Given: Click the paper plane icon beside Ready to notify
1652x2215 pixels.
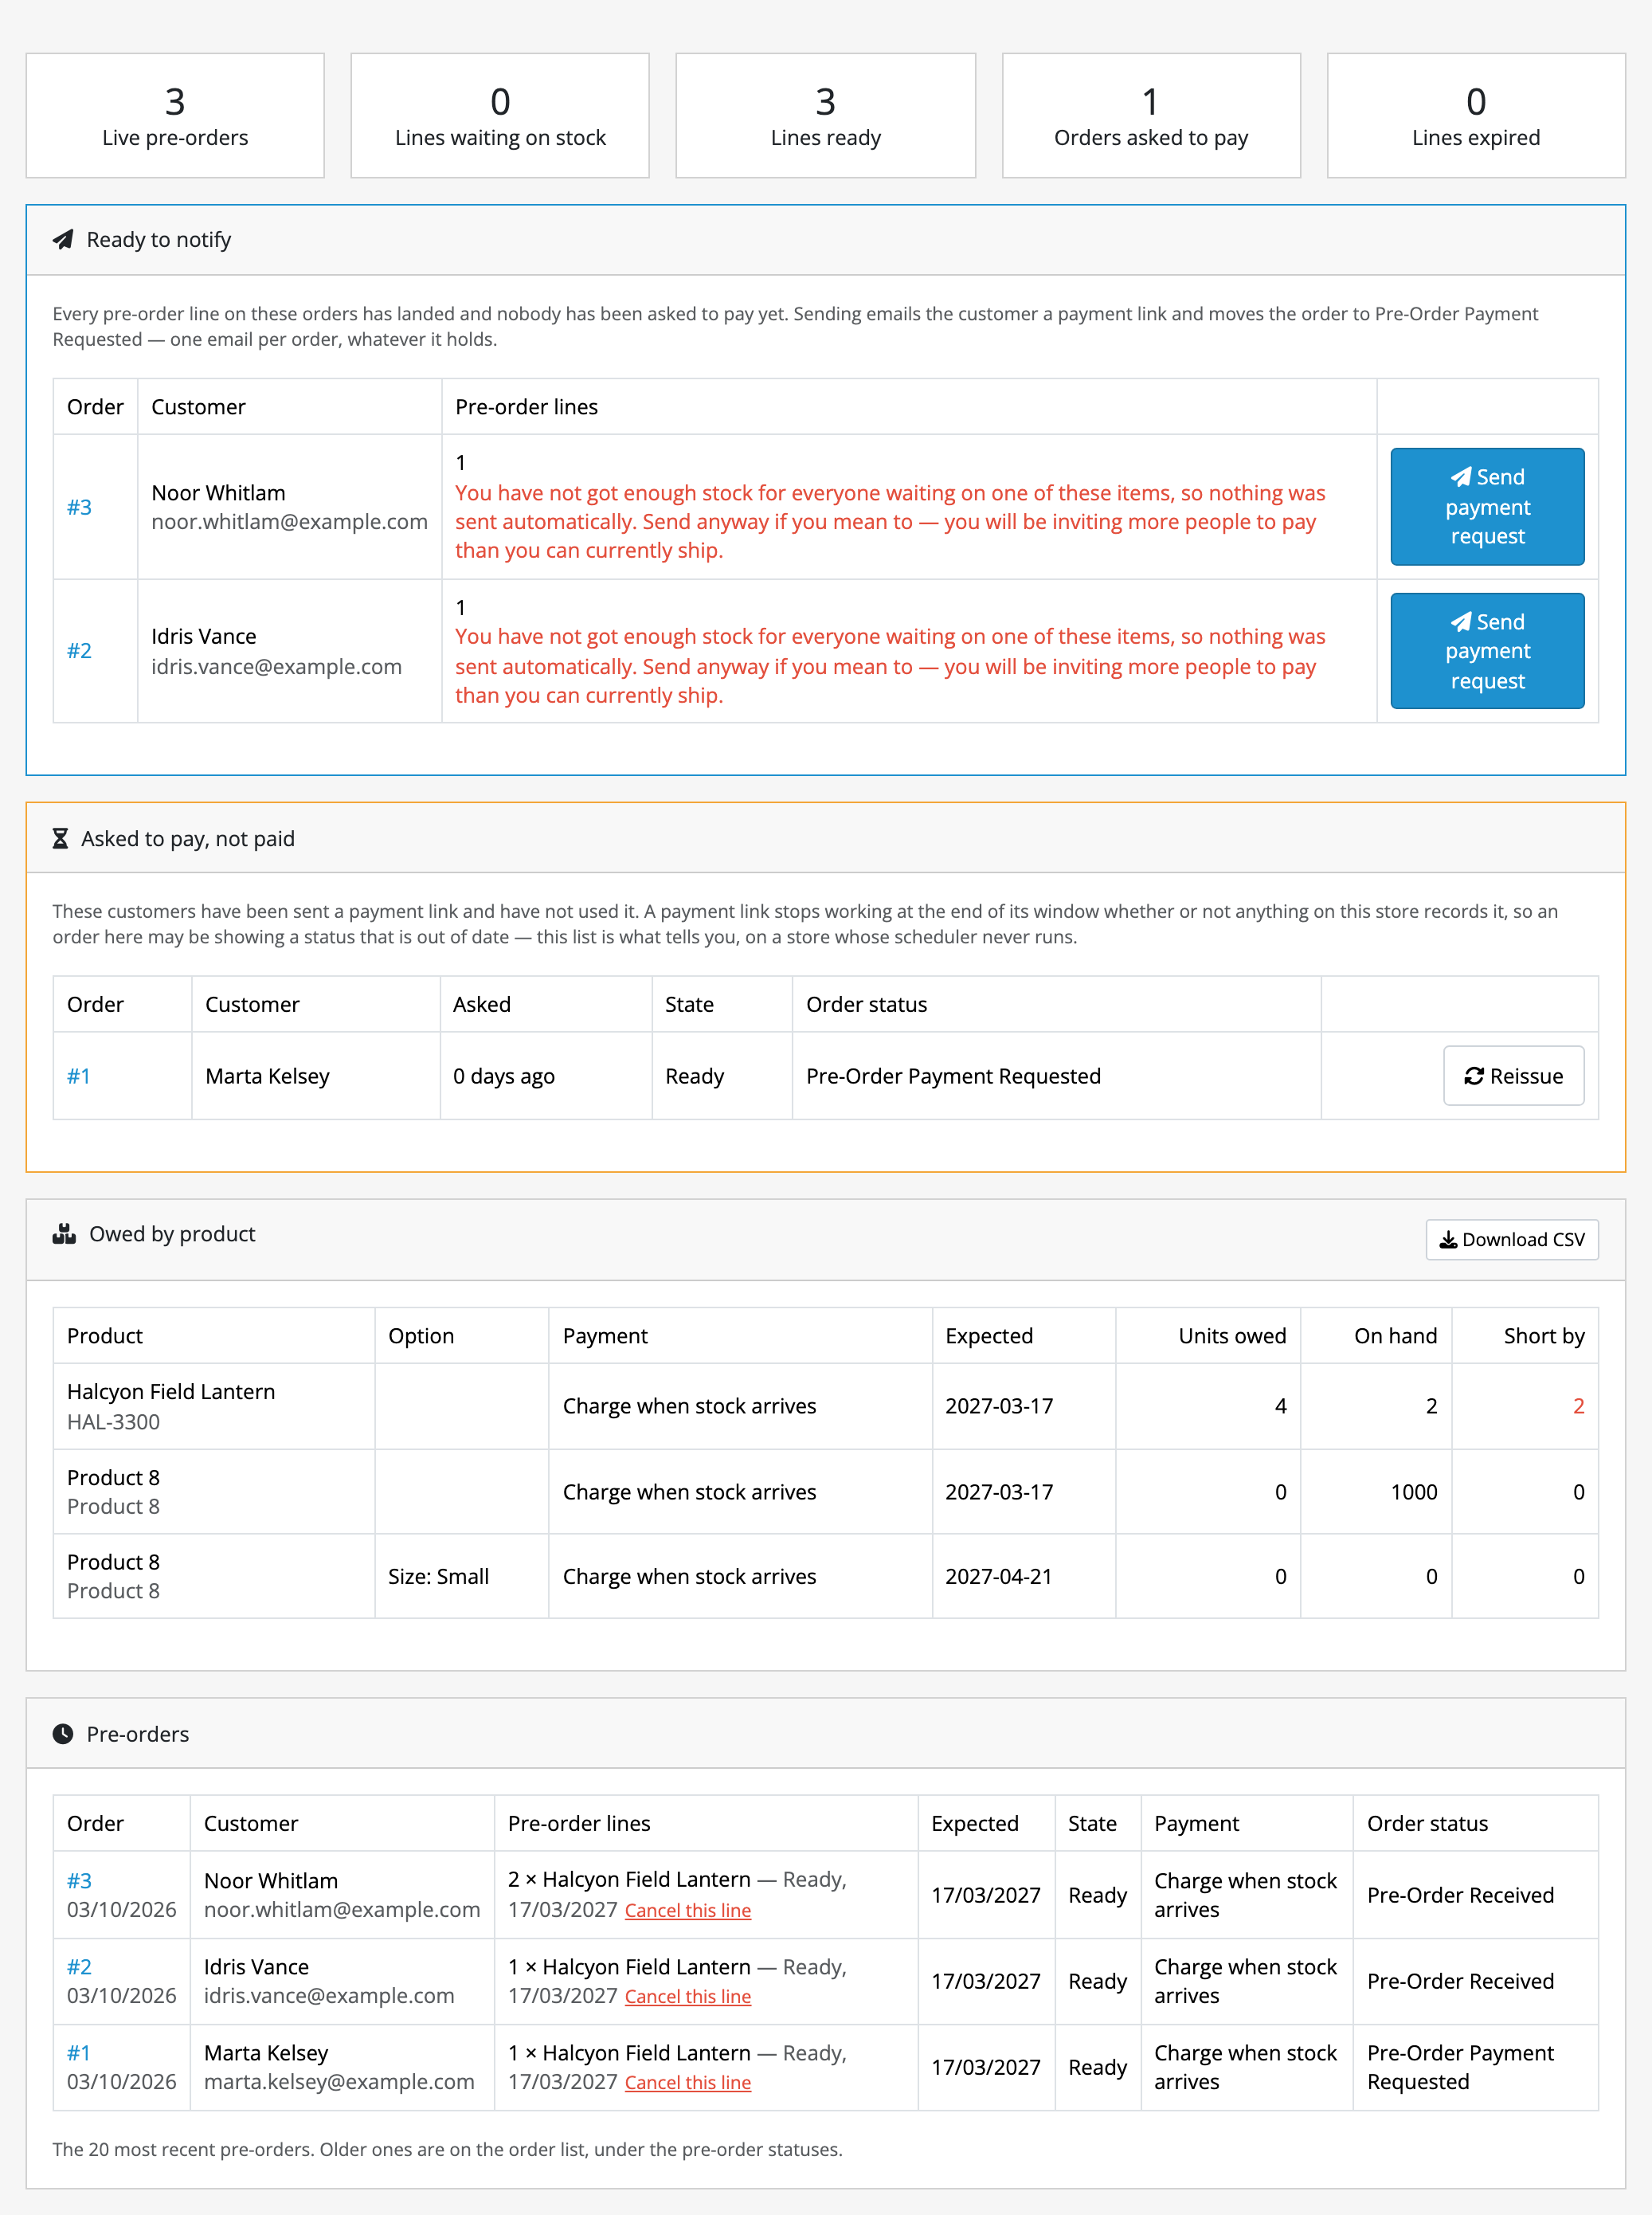Looking at the screenshot, I should [63, 240].
